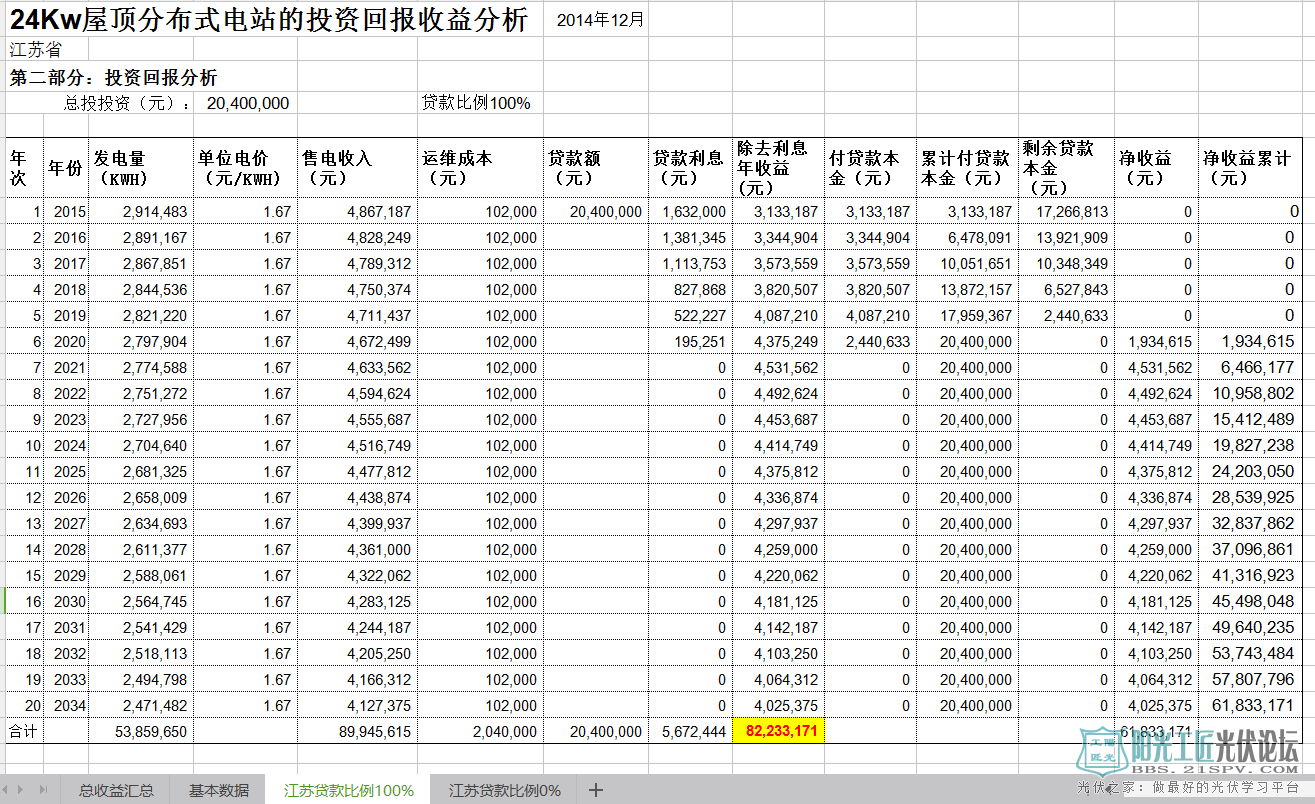1315x804 pixels.
Task: Click the 贷款比例100% cell
Action: [x=476, y=103]
